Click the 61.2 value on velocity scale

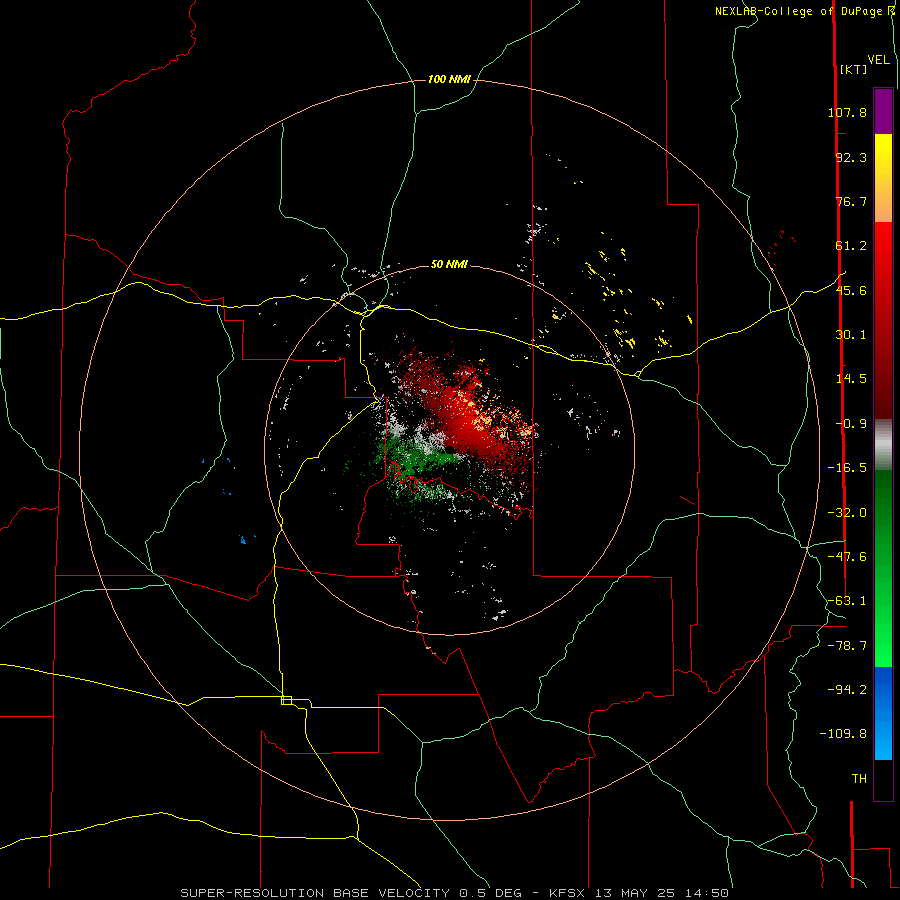tap(851, 246)
